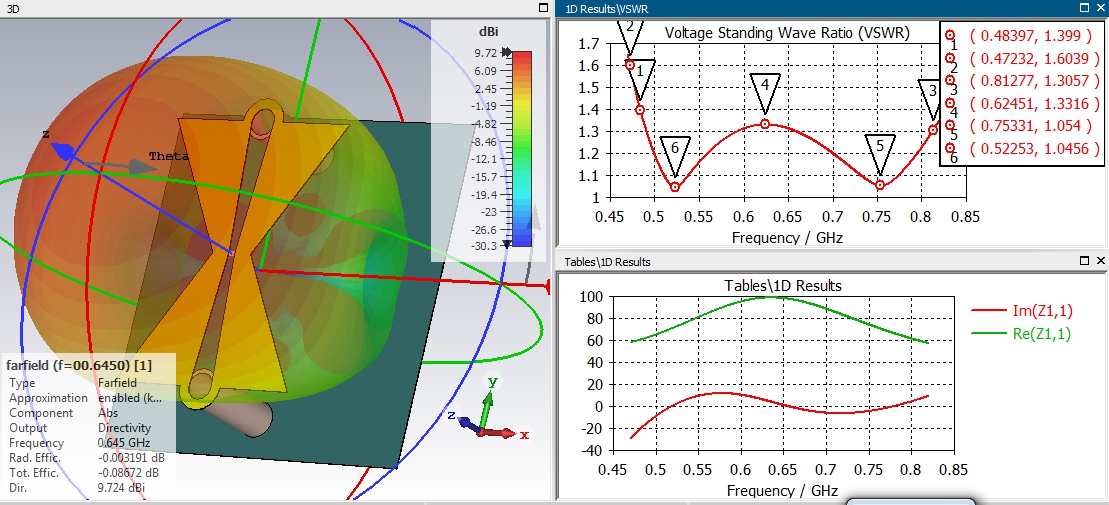Click the -26.6 value on color scale
The width and height of the screenshot is (1109, 505).
[x=484, y=230]
